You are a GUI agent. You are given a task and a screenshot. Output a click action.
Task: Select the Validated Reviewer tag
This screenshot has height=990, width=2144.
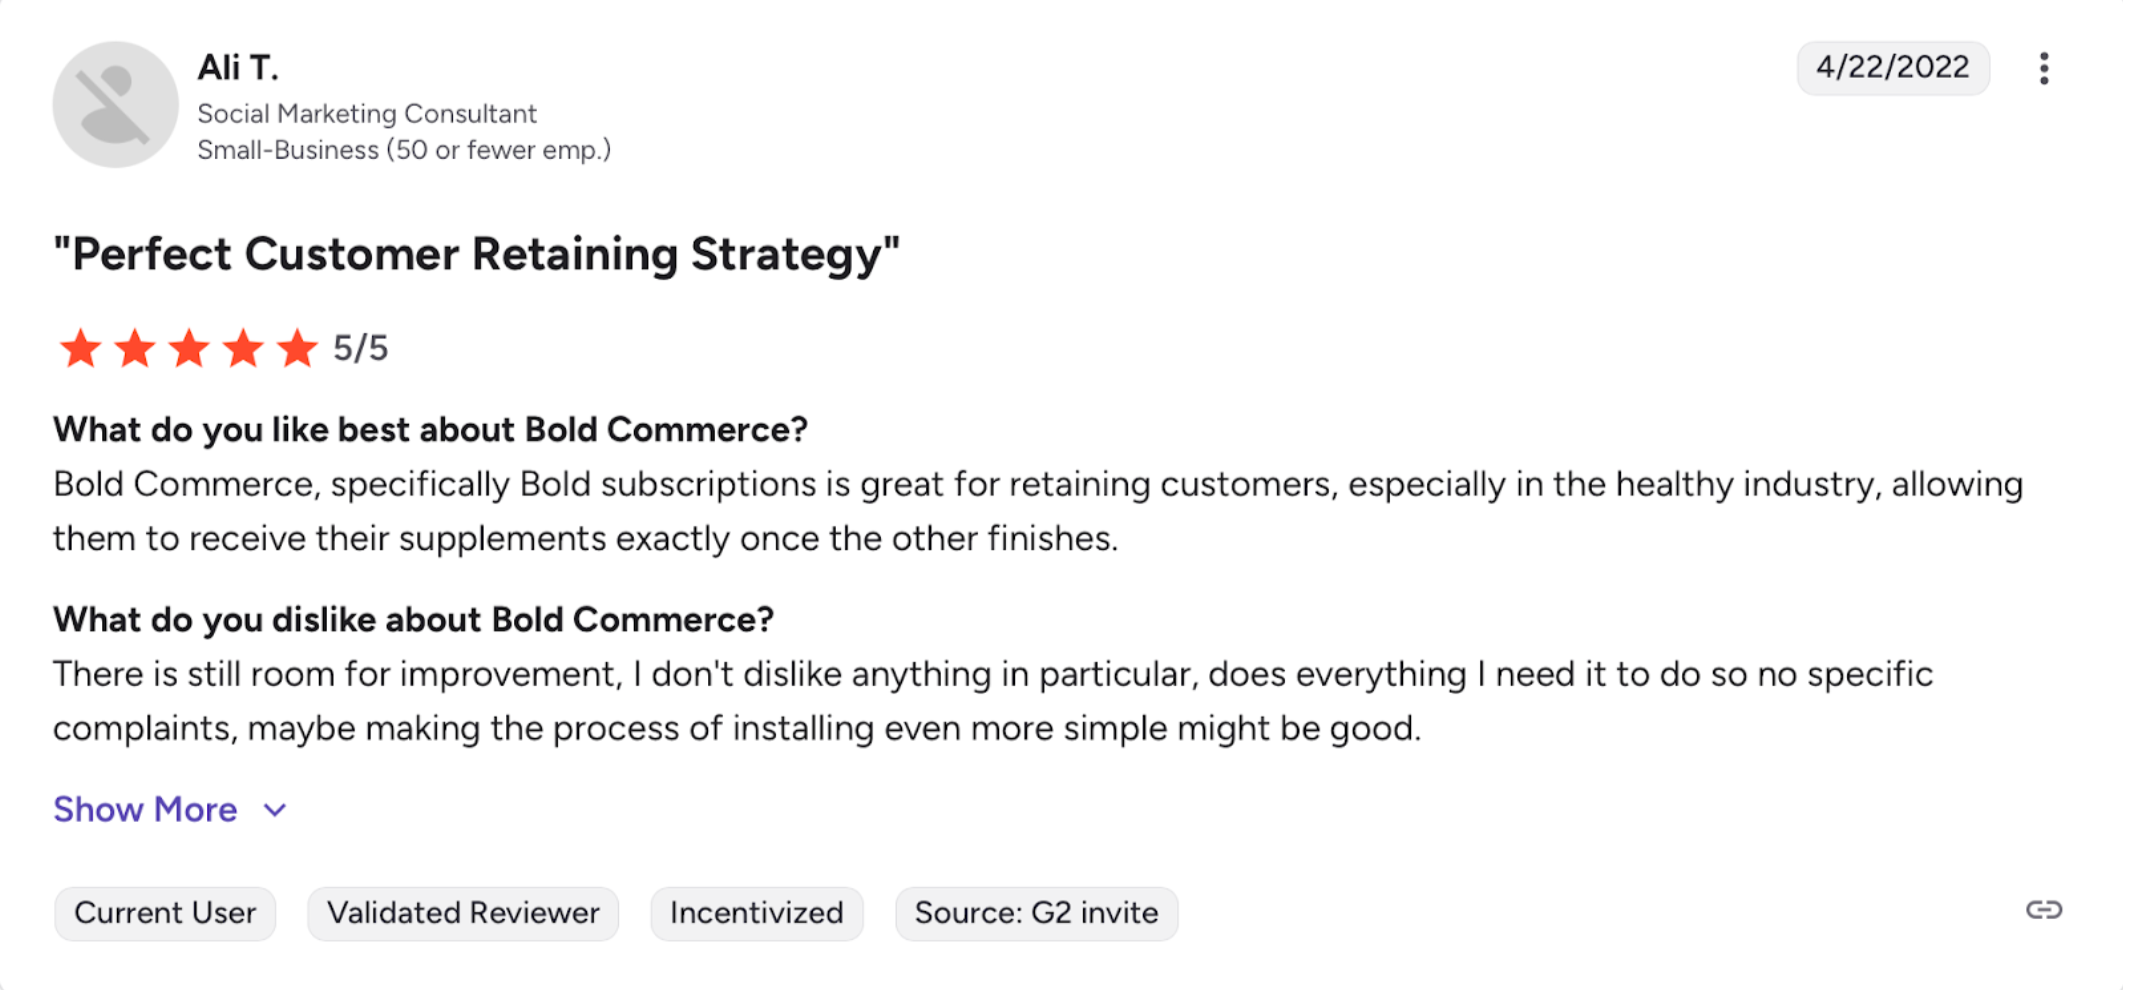coord(463,913)
